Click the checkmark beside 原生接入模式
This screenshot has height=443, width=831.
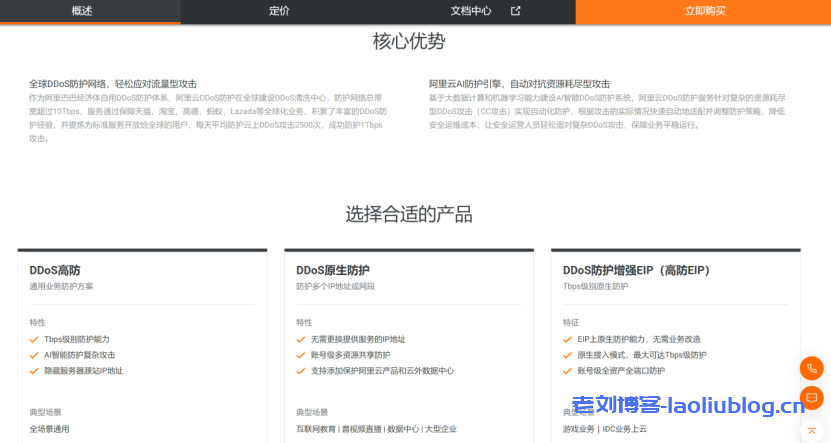[x=567, y=356]
